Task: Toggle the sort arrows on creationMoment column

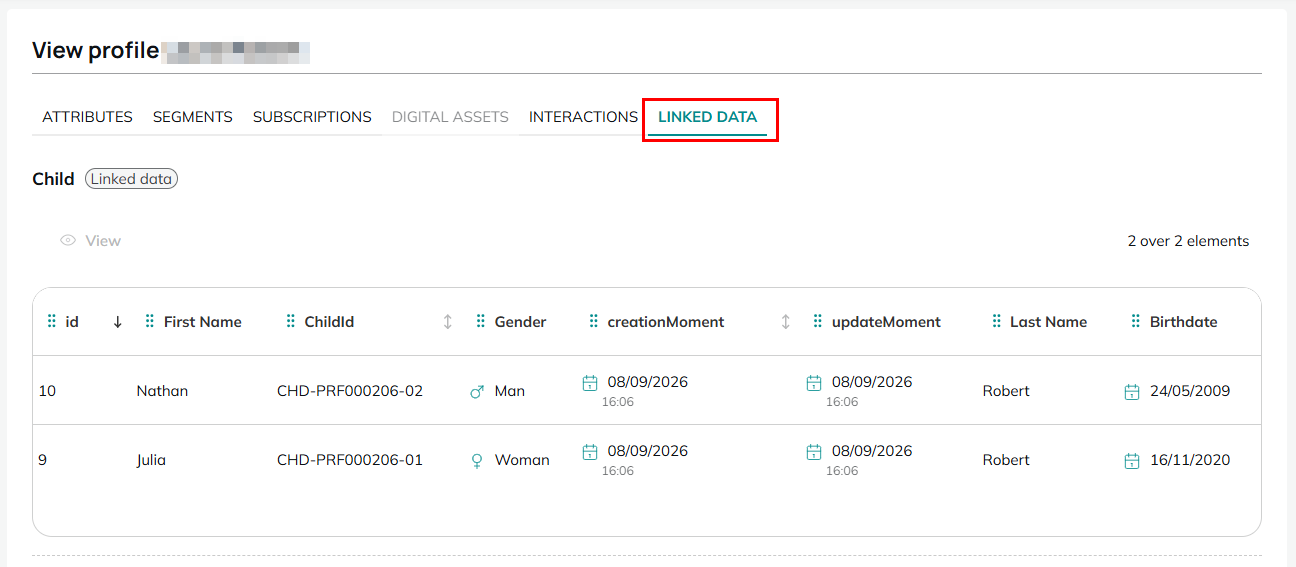Action: click(x=786, y=322)
